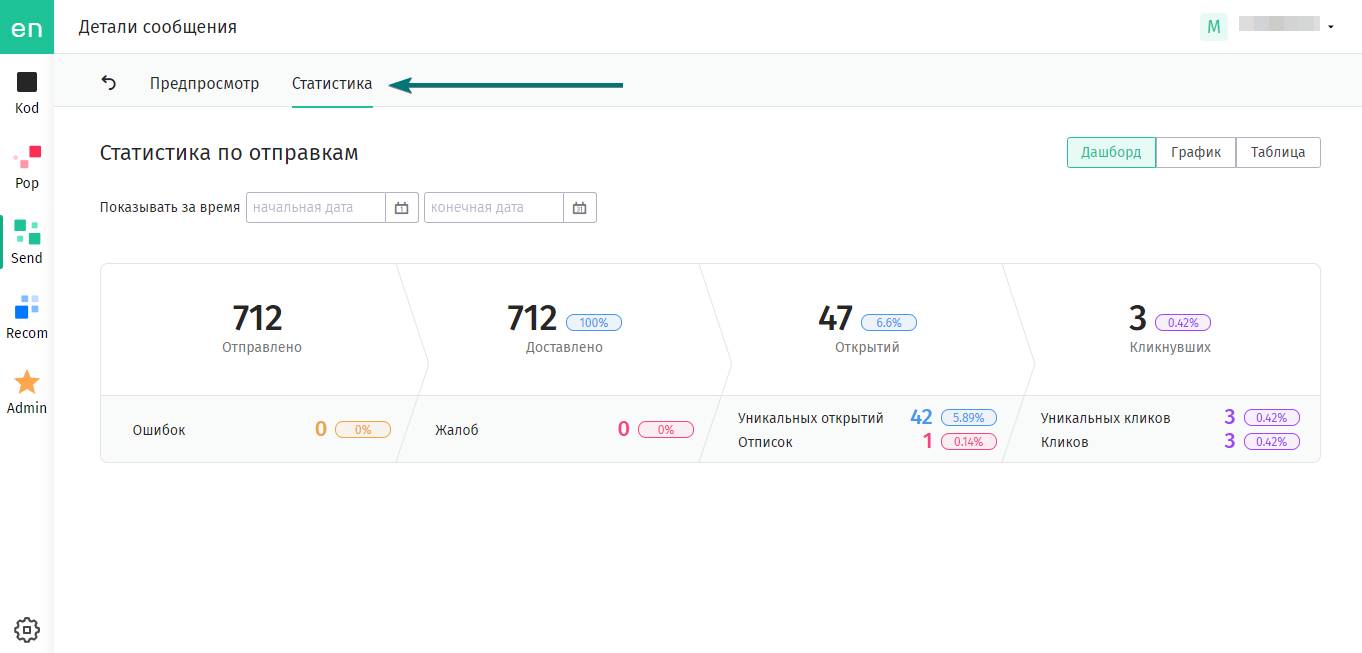The width and height of the screenshot is (1362, 653).
Task: Click the Жалоб 0% badge
Action: pos(666,430)
